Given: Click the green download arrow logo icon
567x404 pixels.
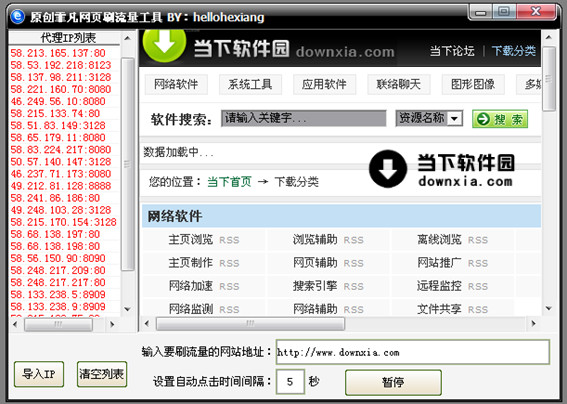Looking at the screenshot, I should (x=164, y=45).
